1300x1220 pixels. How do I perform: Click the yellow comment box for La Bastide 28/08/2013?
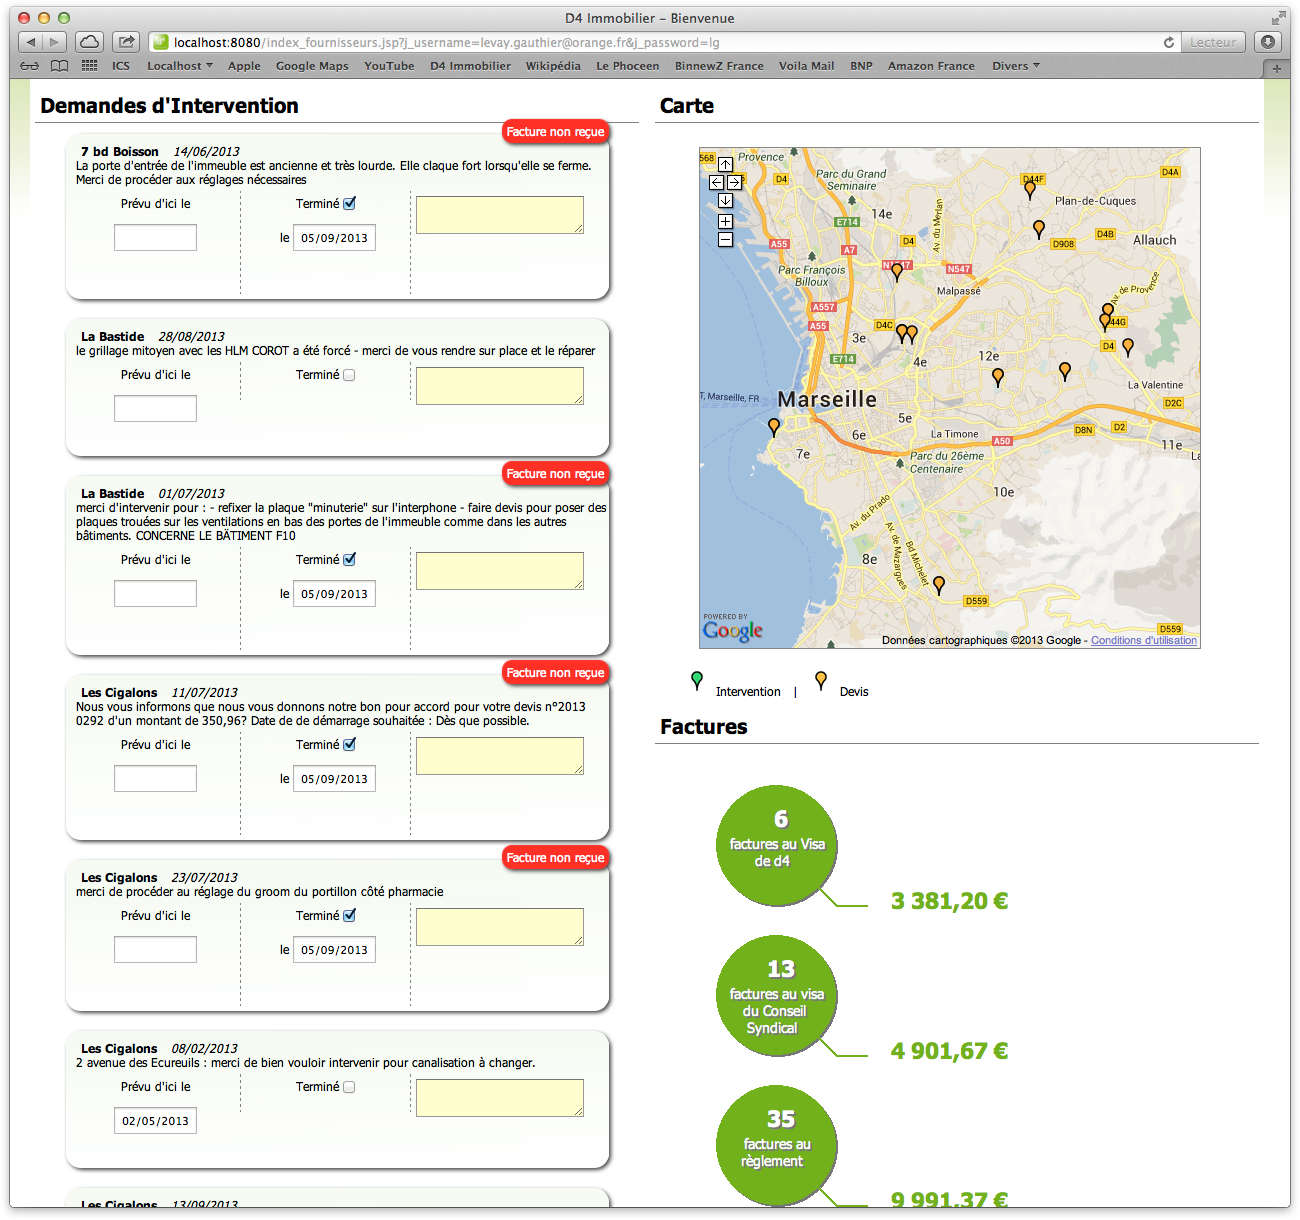tap(500, 386)
